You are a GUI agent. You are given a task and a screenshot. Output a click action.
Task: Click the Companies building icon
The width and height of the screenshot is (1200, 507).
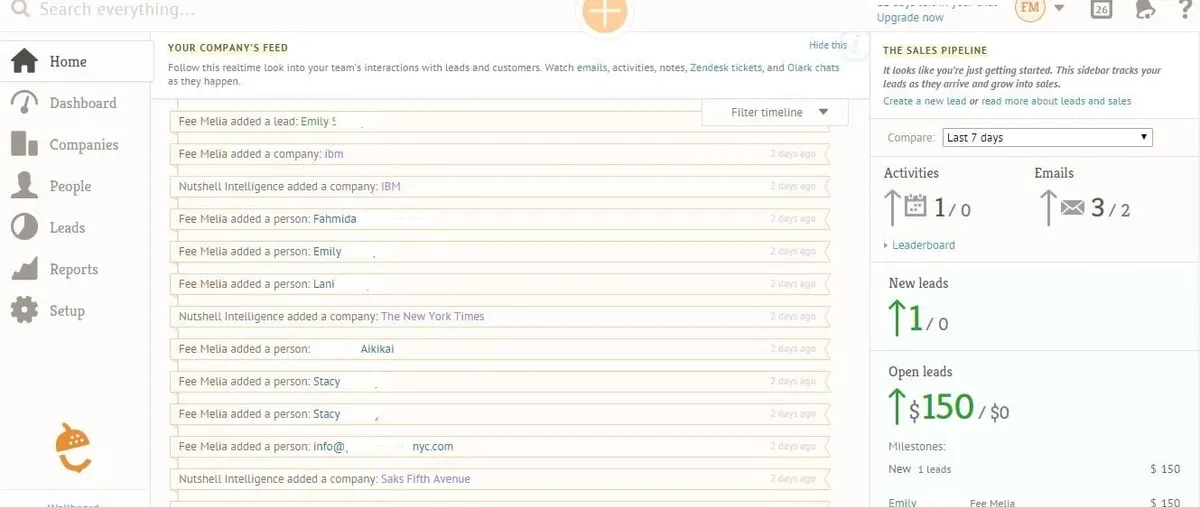point(24,144)
